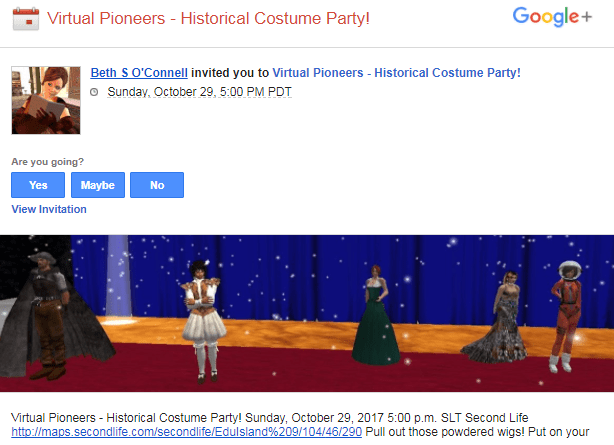The width and height of the screenshot is (614, 445).
Task: Click the event description paragraph text
Action: (x=300, y=425)
